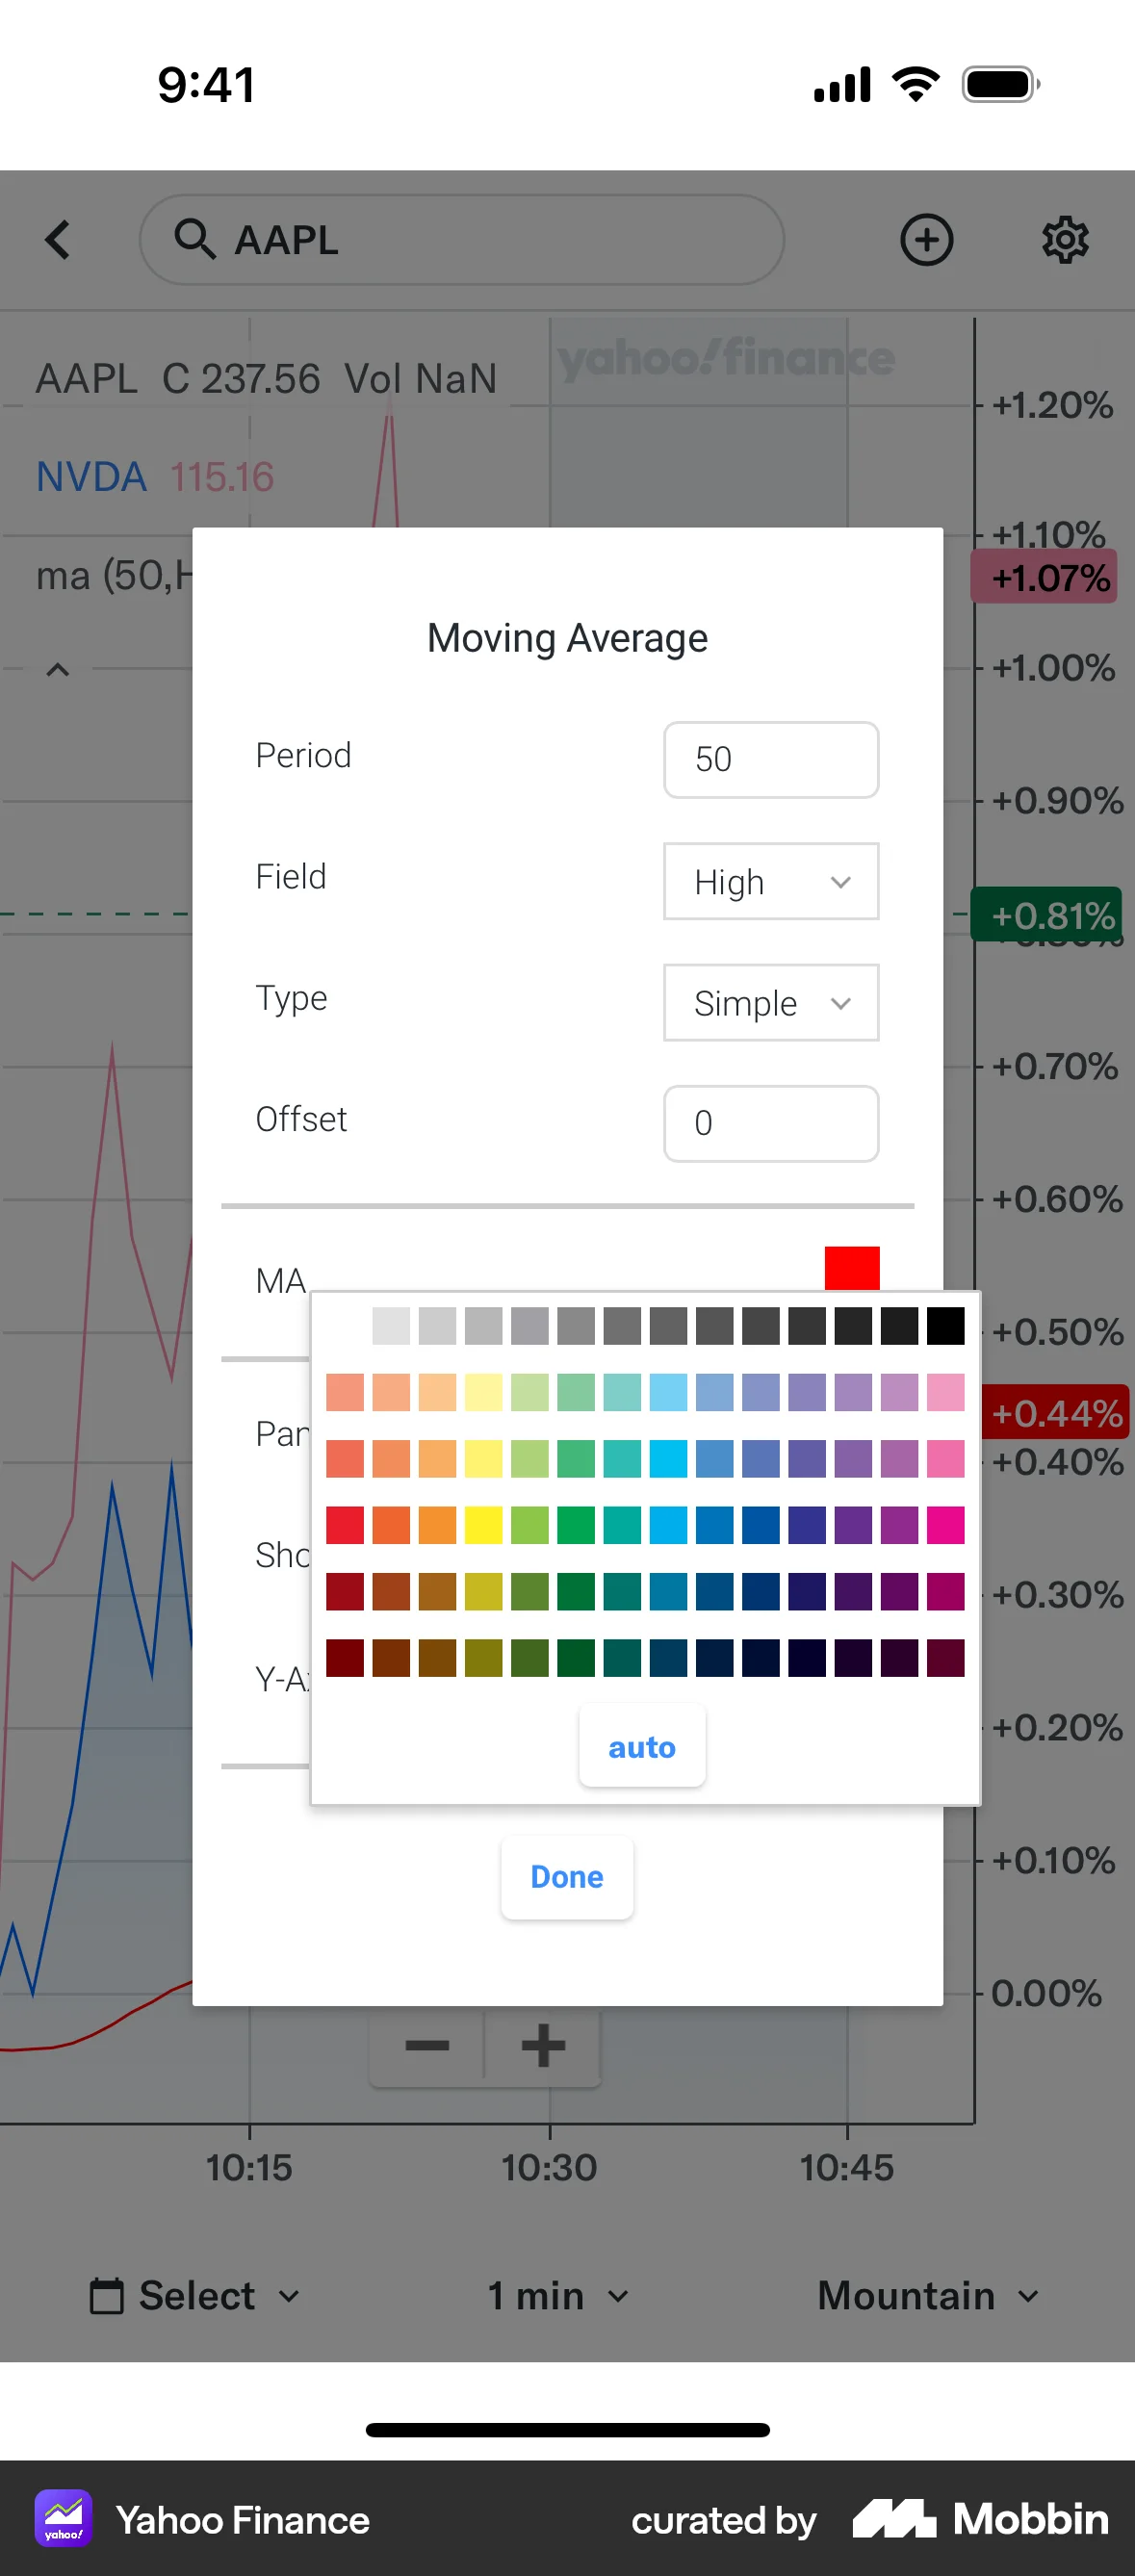The height and width of the screenshot is (2576, 1135).
Task: Zoom out on chart with minus control
Action: 426,2046
